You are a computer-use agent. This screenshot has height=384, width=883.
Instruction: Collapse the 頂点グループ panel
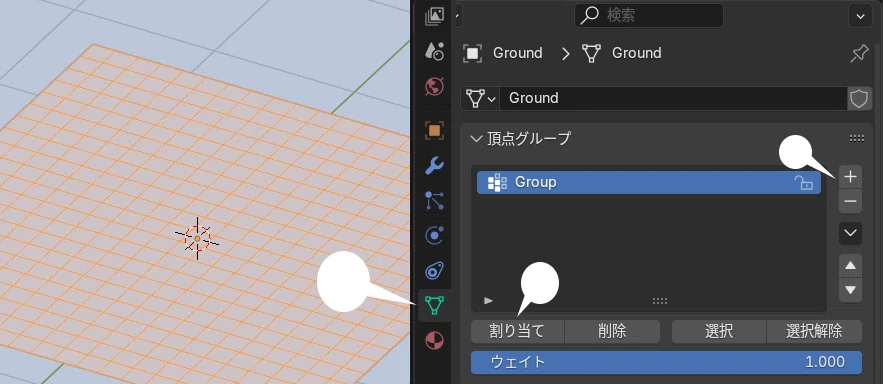click(476, 138)
